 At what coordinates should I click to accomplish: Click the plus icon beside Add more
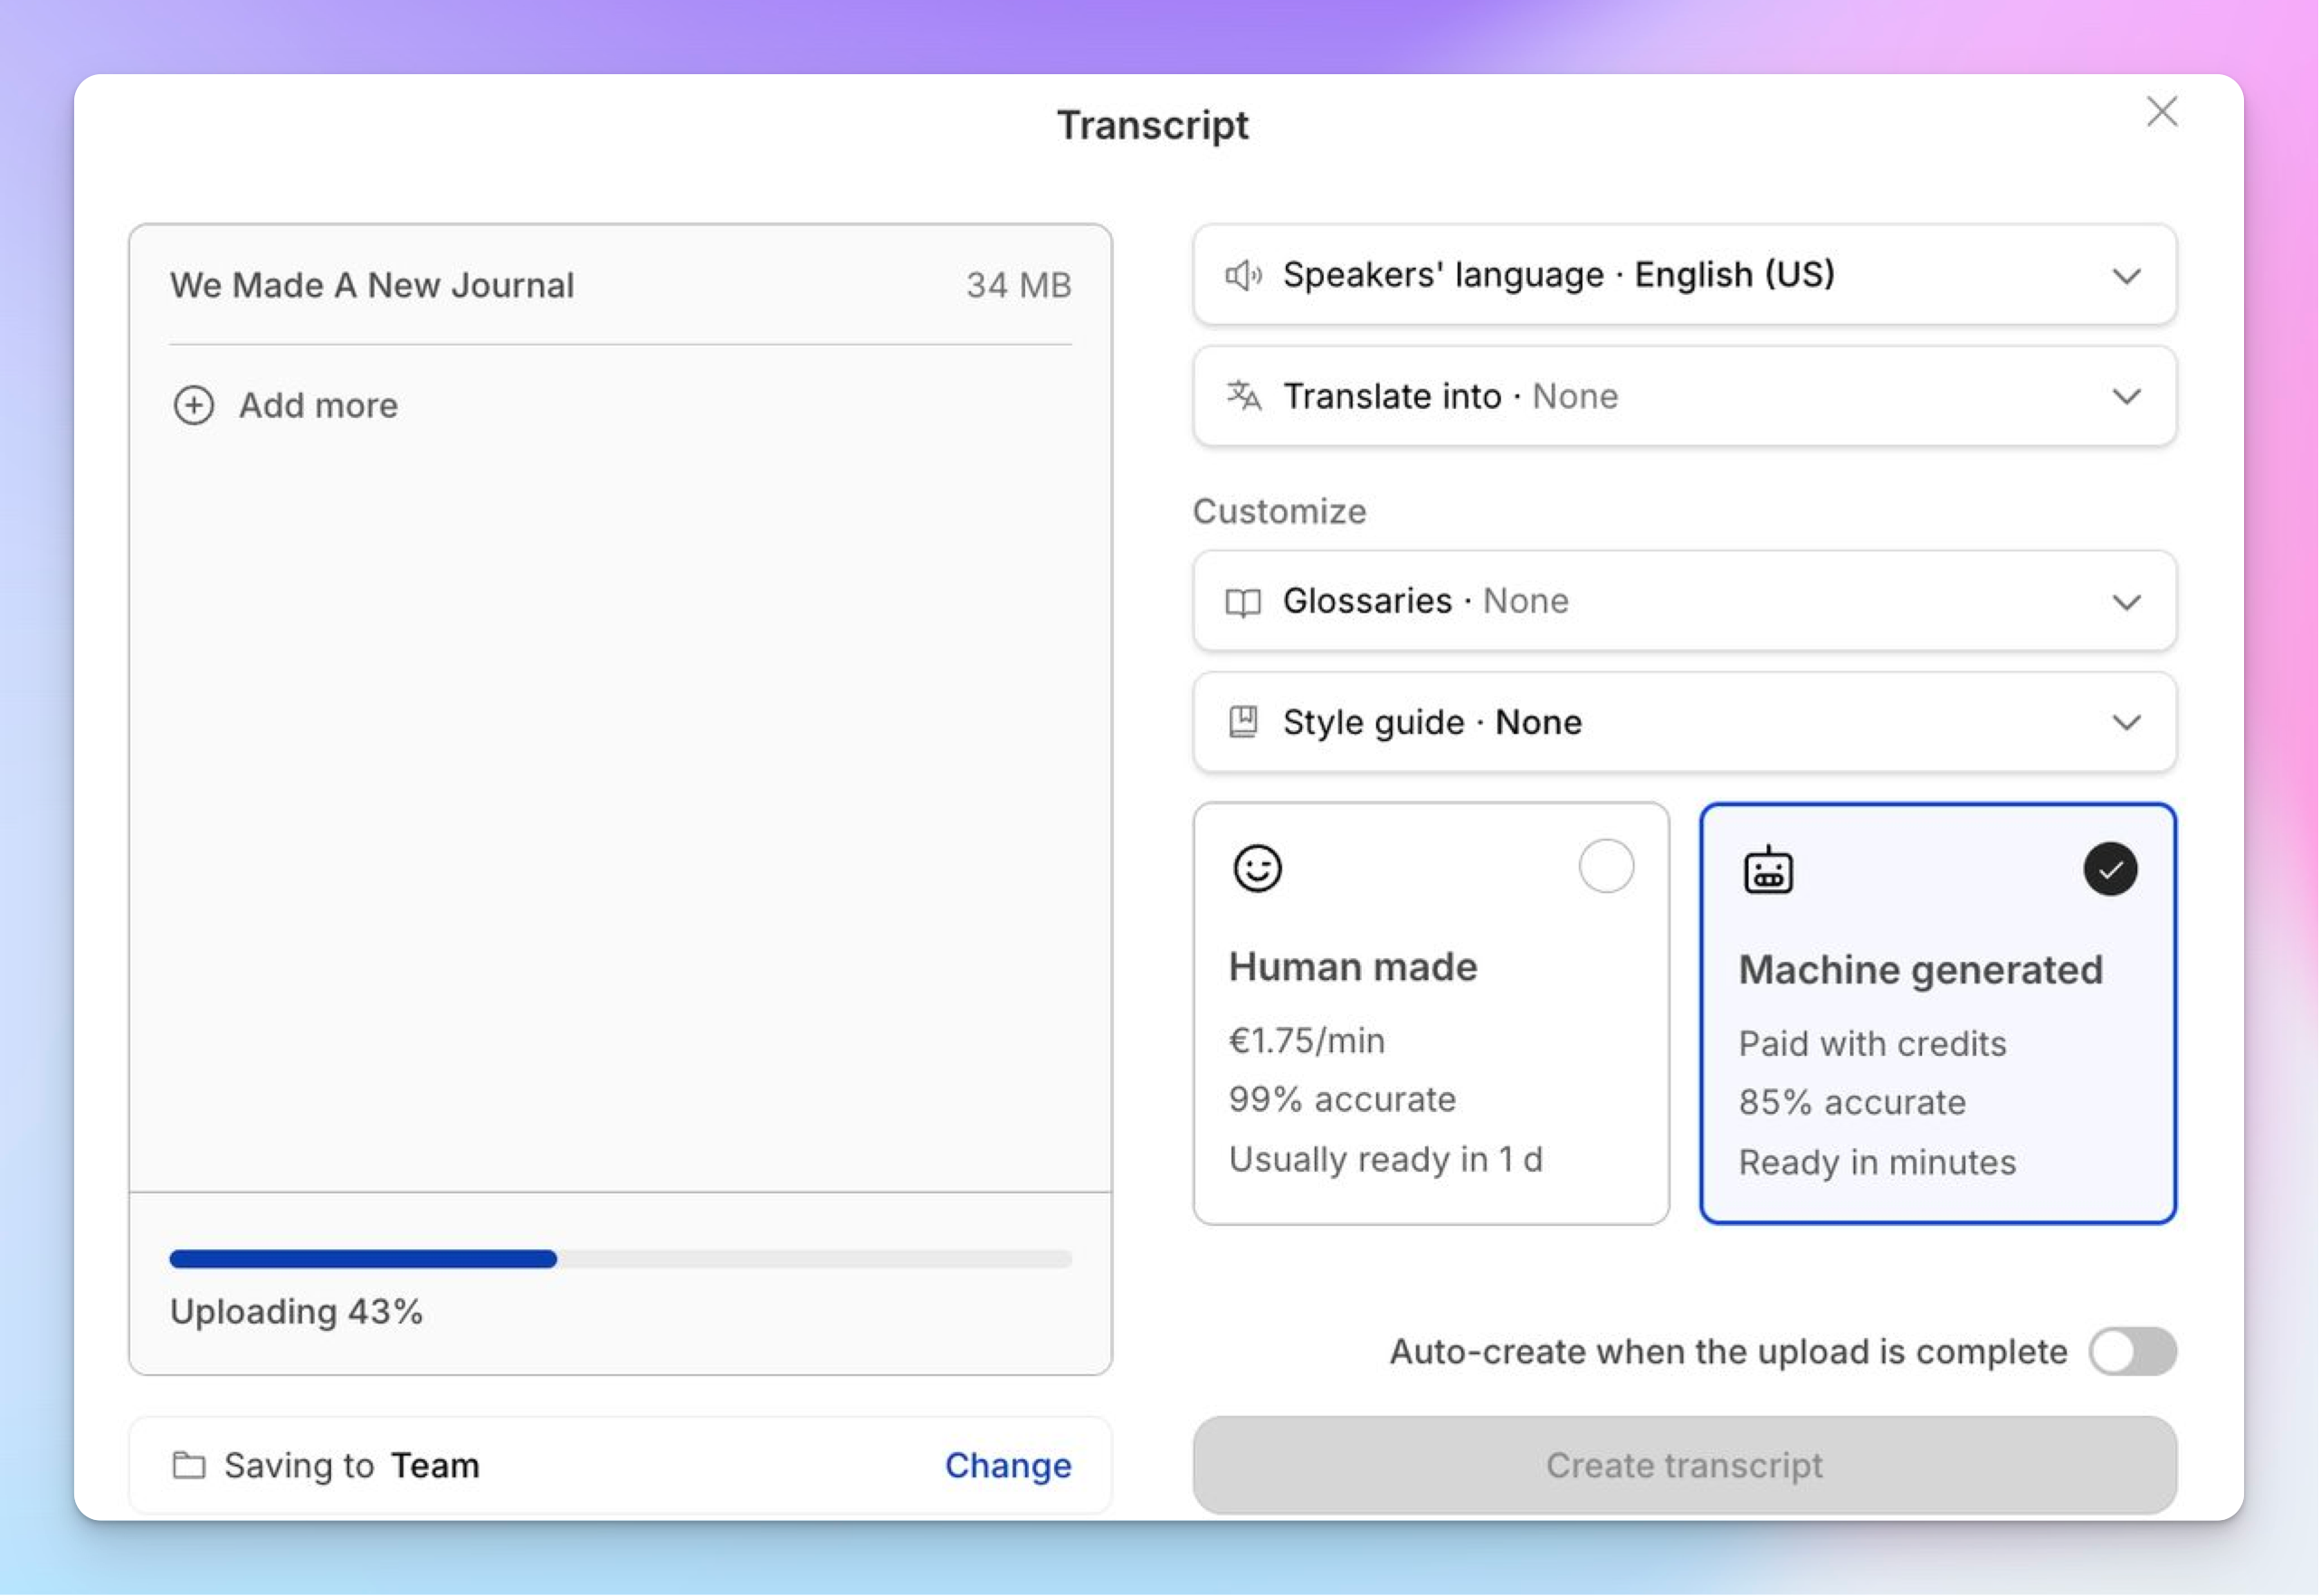(193, 405)
